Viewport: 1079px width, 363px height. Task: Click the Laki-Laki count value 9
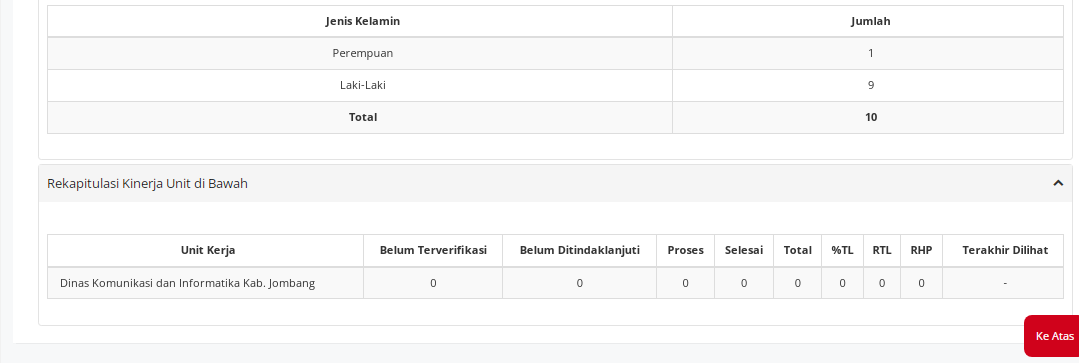coord(870,85)
